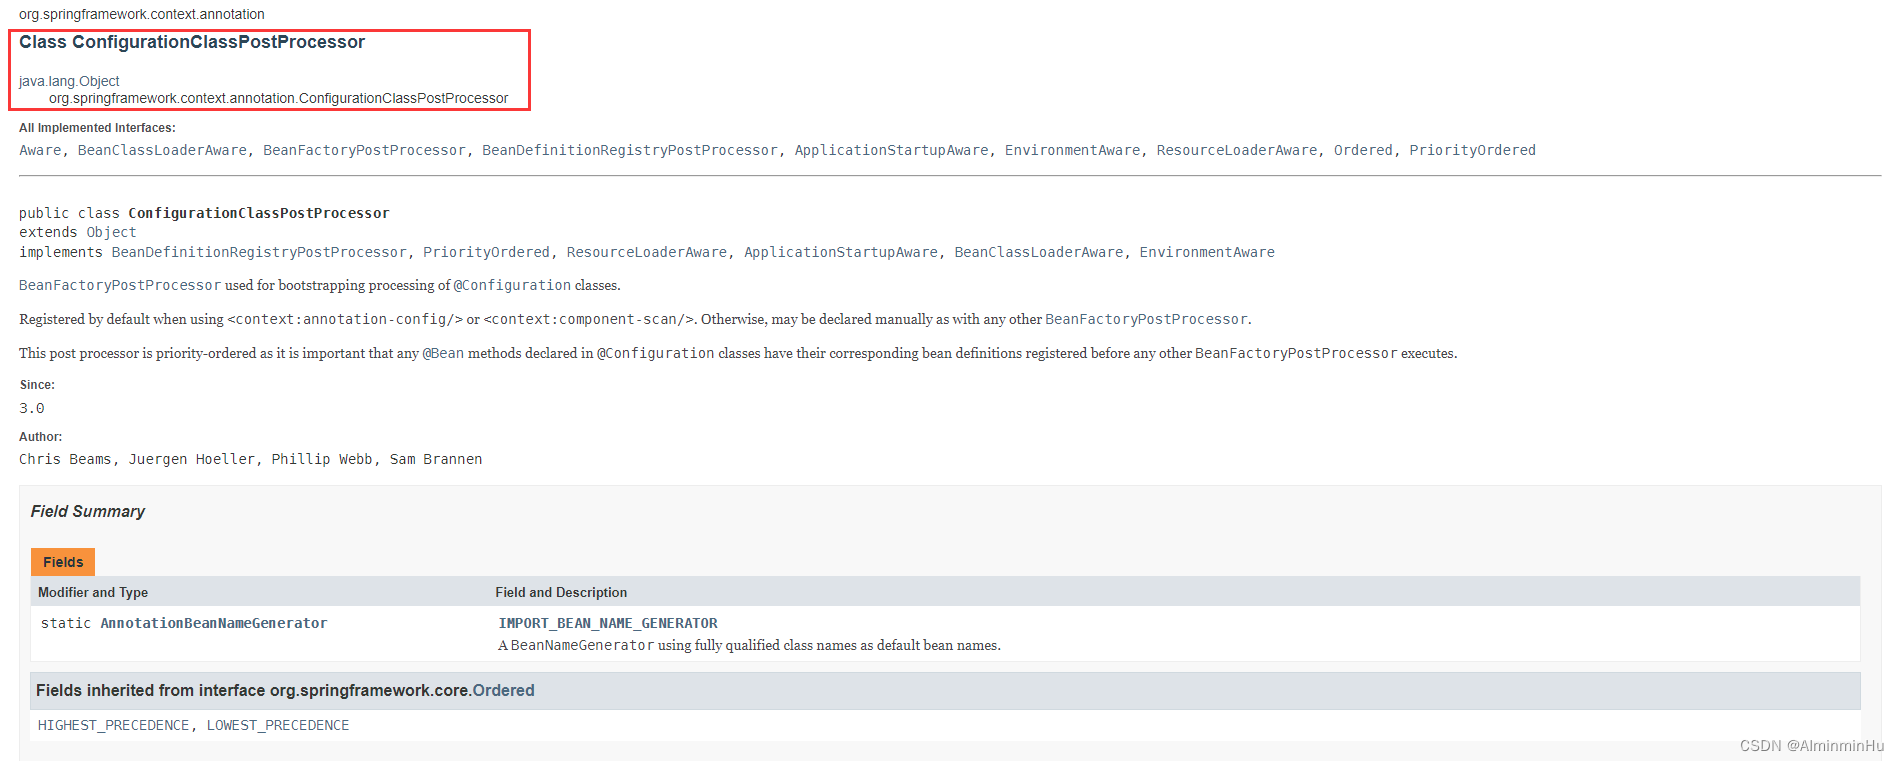Open ApplicationStartupAware in All Implemented Interfaces
1899x761 pixels.
pos(891,150)
